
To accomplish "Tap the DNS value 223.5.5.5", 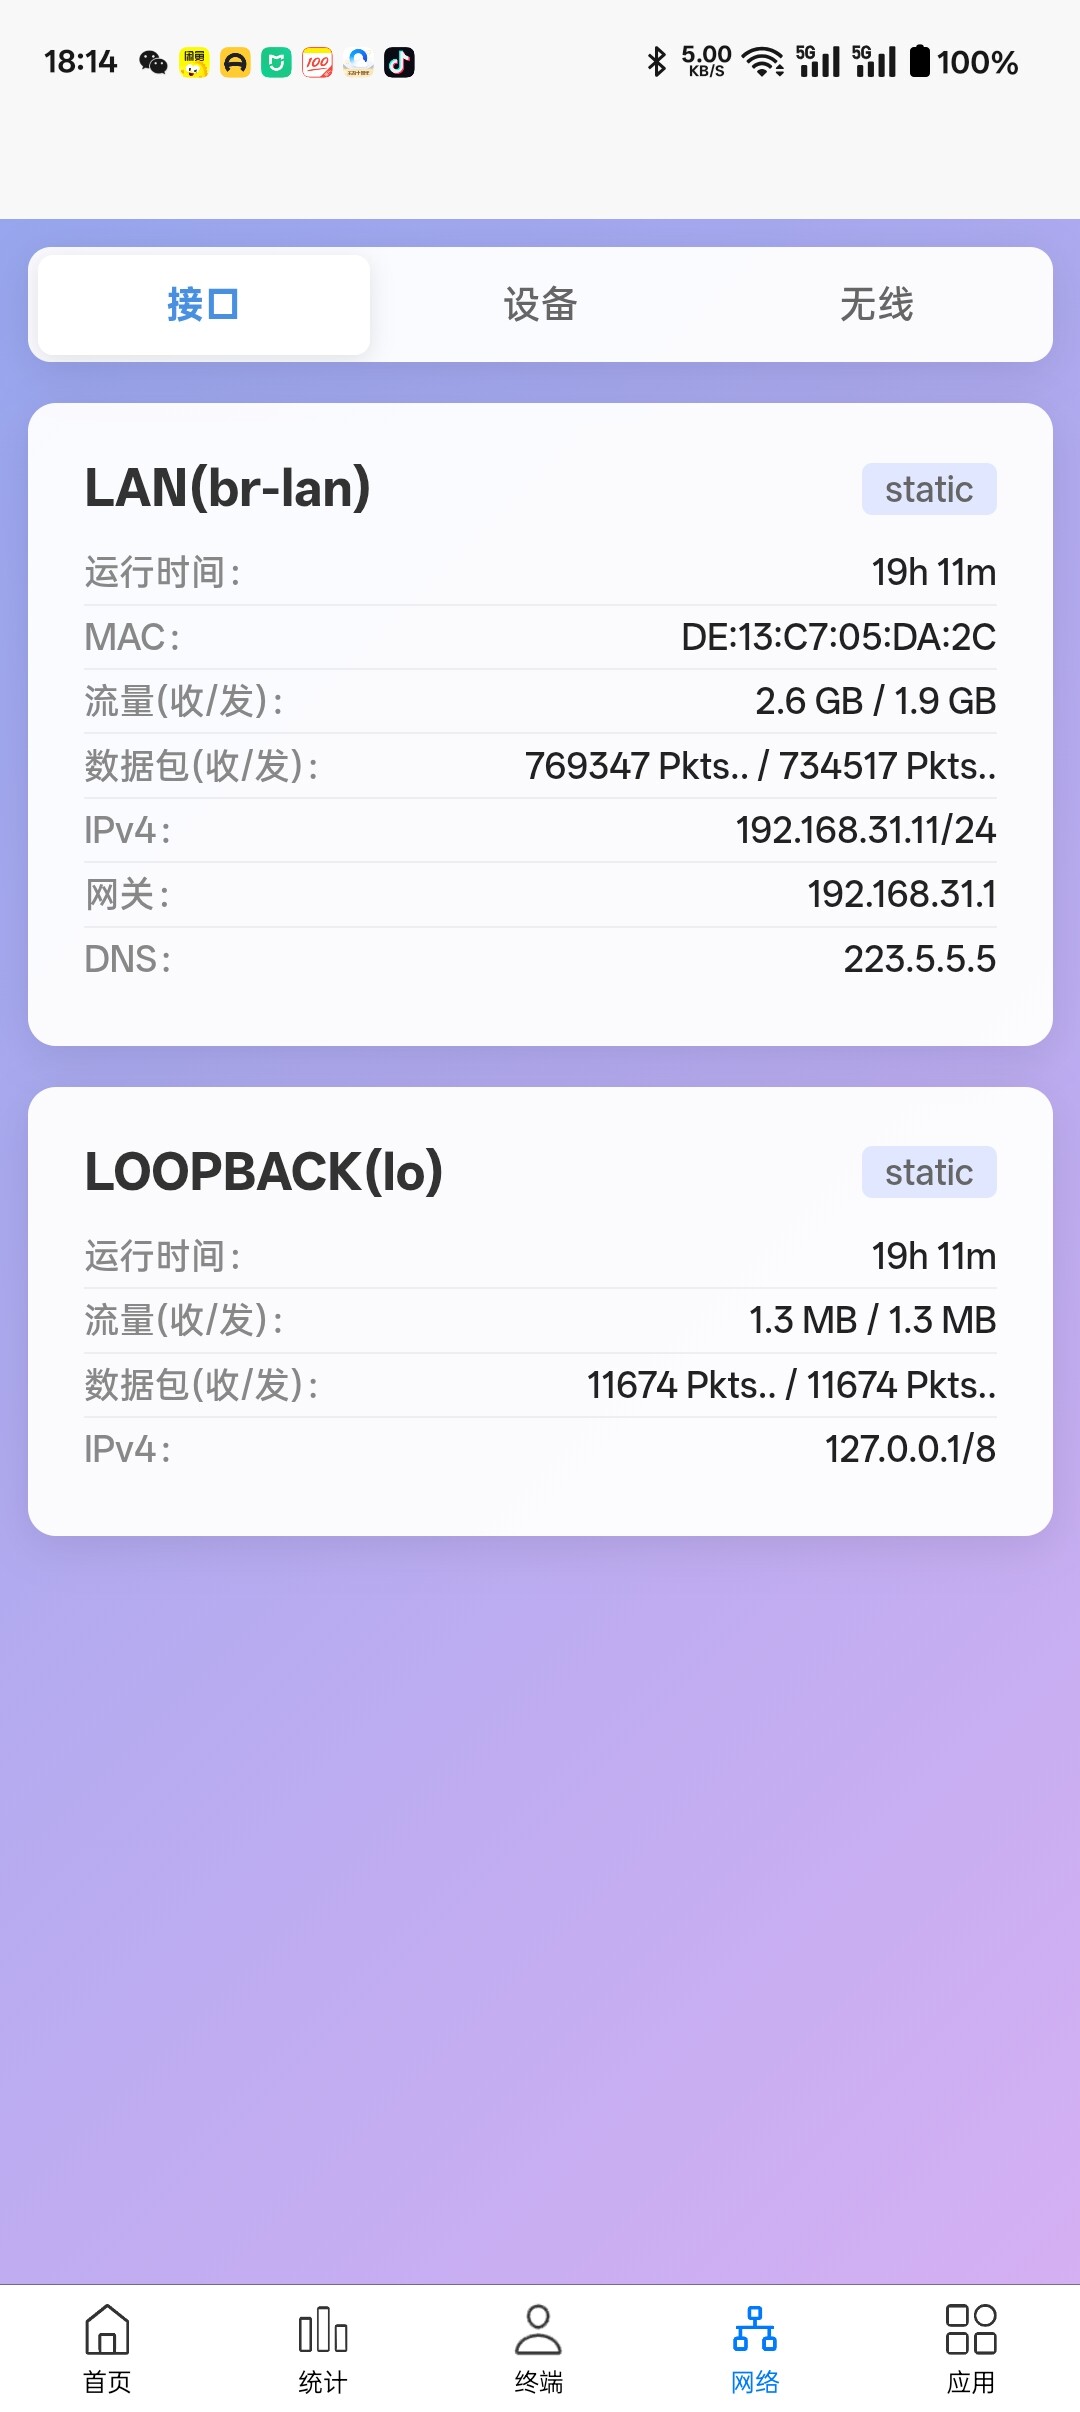I will [919, 959].
